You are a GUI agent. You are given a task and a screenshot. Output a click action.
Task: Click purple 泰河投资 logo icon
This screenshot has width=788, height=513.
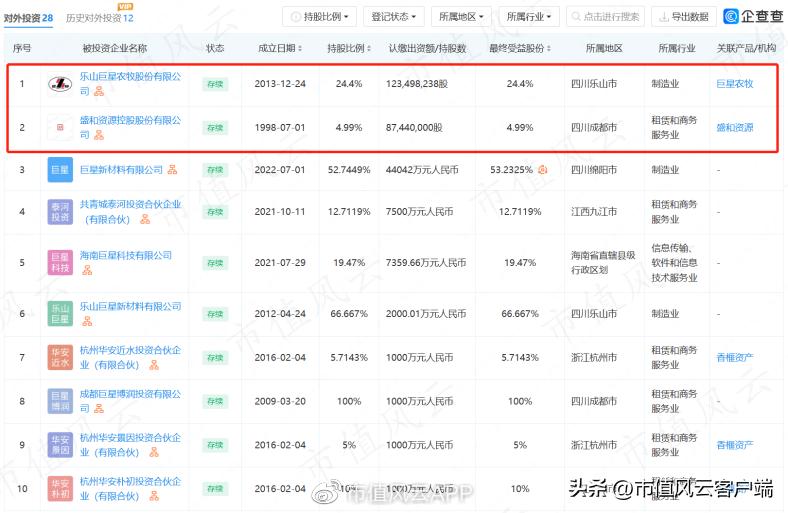click(x=60, y=212)
